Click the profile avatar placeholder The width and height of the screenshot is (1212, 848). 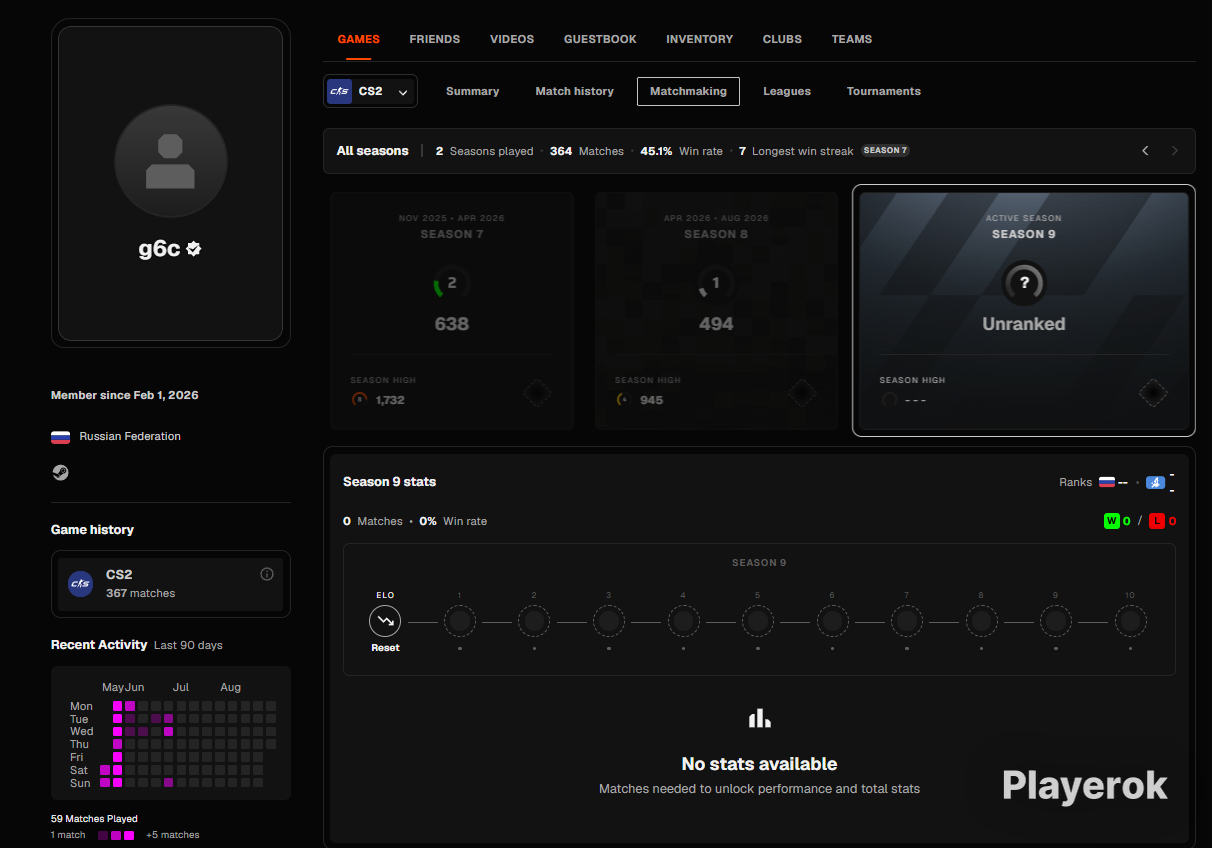(x=171, y=161)
